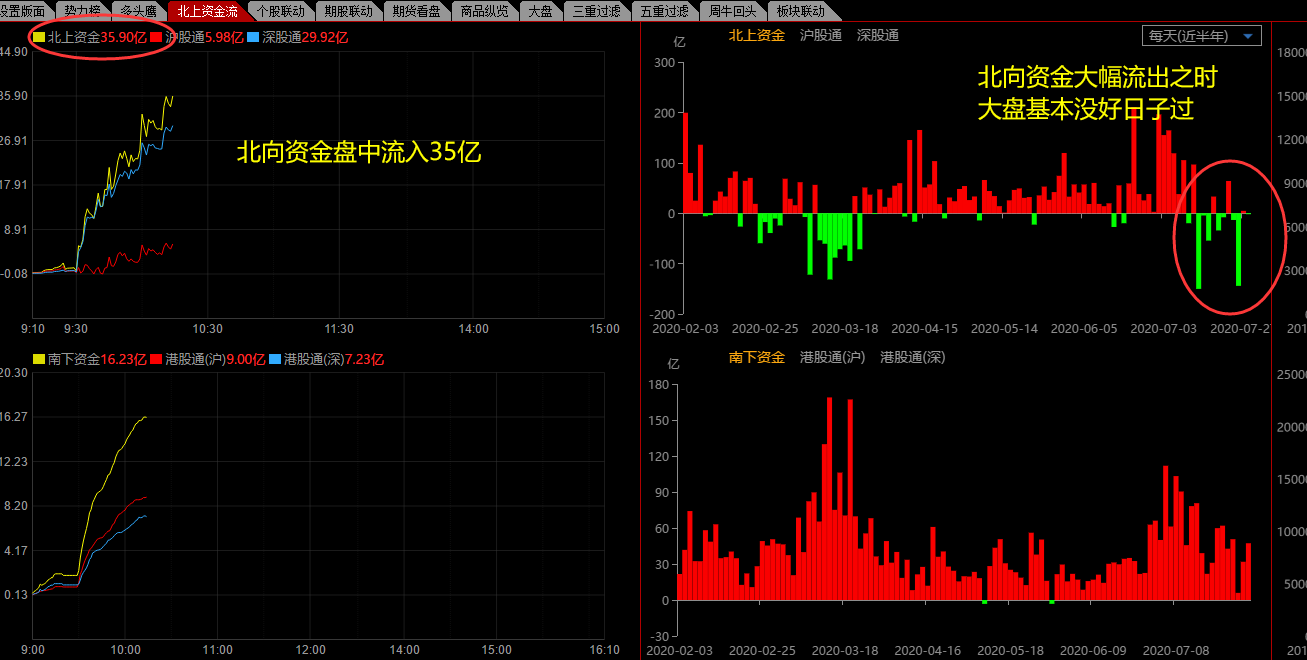Click the red 沪股通 legend swatch
The height and width of the screenshot is (660, 1307).
click(155, 37)
